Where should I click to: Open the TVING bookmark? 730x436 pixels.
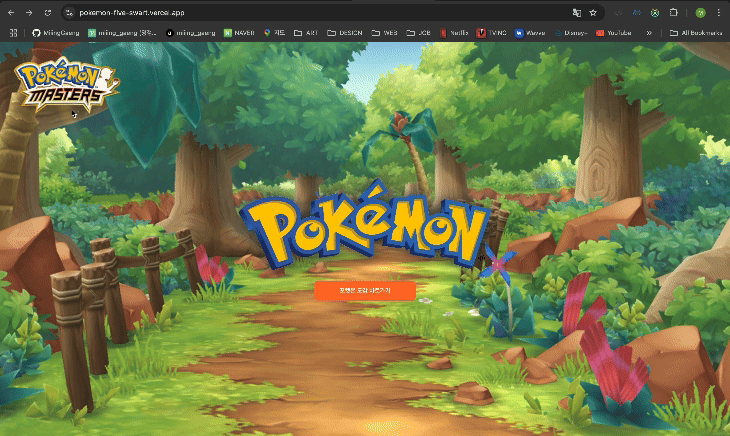(491, 33)
